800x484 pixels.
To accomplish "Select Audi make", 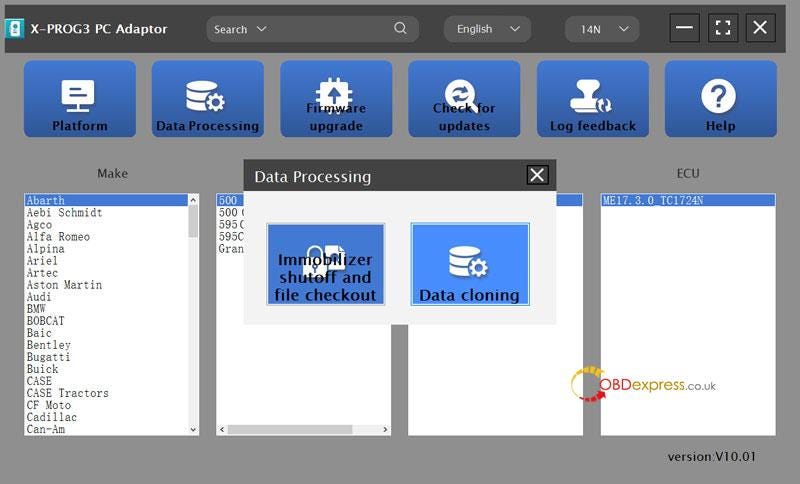I will click(x=107, y=297).
